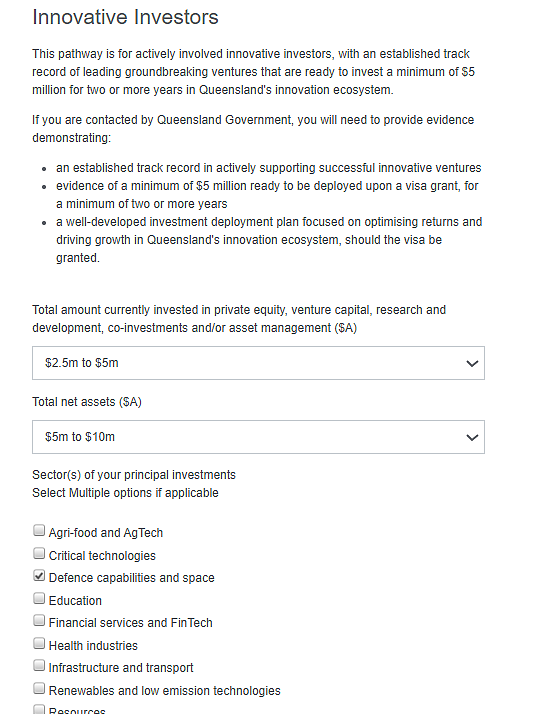Click chevron arrow on $5m to $10m select
Screen dimensions: 543x714
(x=472, y=438)
